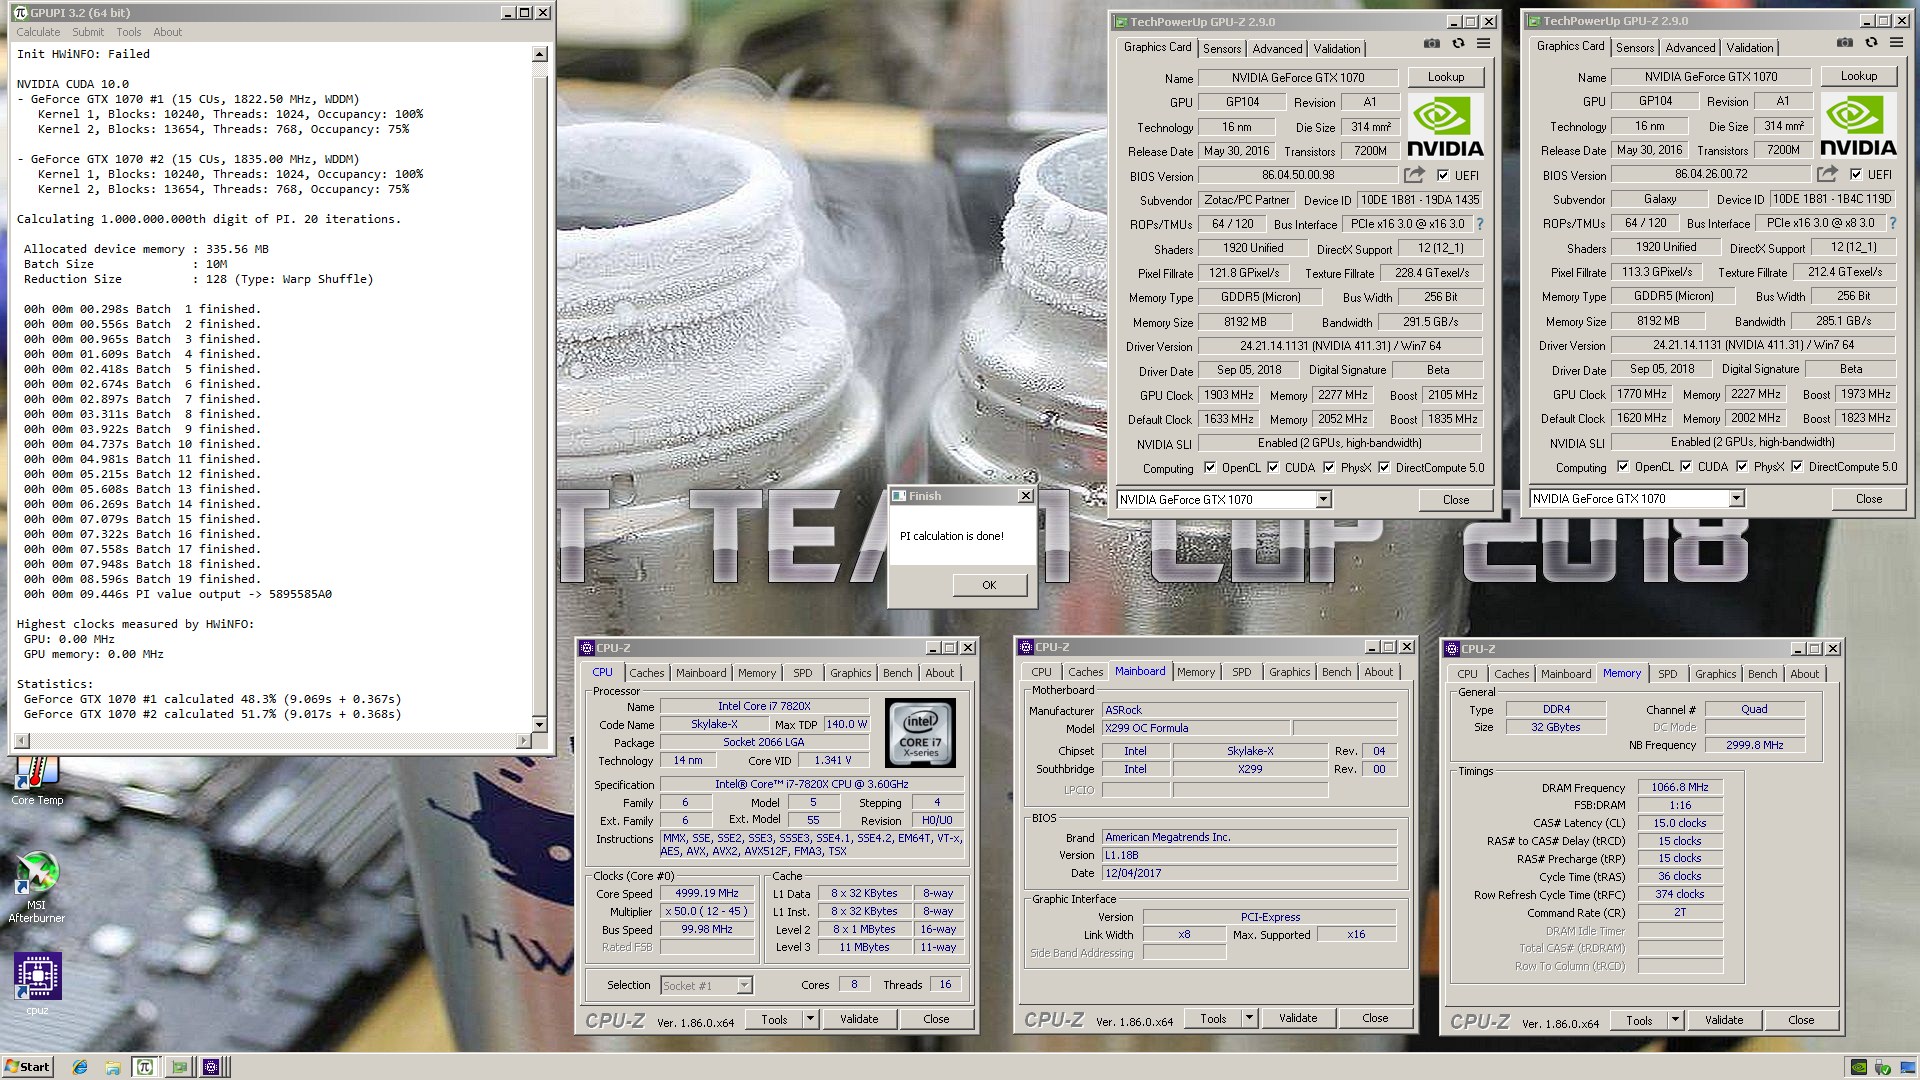Image resolution: width=1920 pixels, height=1080 pixels.
Task: Toggle DirectCompute 5.0 checkbox in Zotac GPU-Z window
Action: (x=1384, y=467)
